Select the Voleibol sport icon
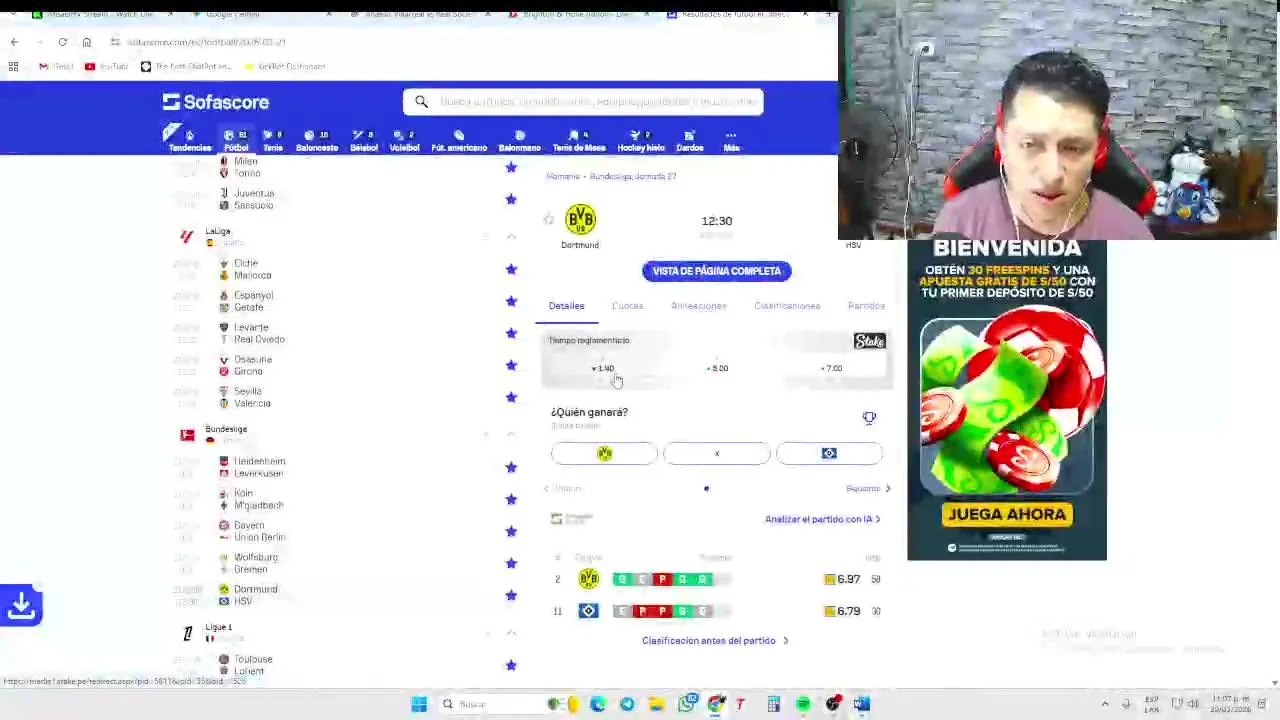This screenshot has width=1280, height=720. 404,140
